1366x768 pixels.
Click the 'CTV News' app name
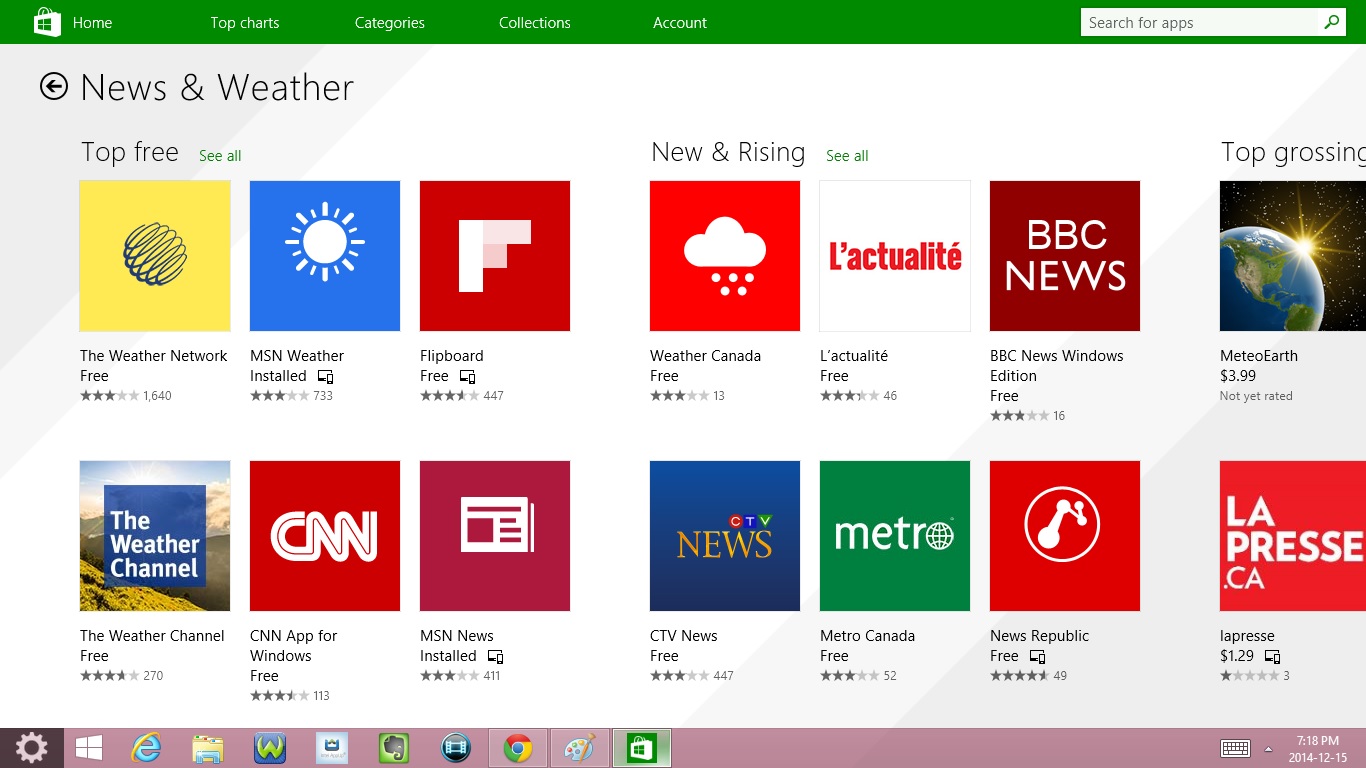click(684, 635)
